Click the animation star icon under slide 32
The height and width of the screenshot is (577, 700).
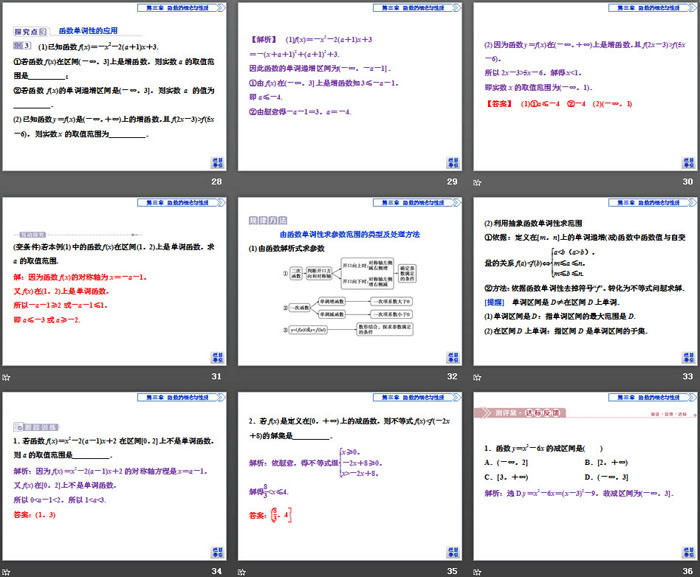point(242,377)
